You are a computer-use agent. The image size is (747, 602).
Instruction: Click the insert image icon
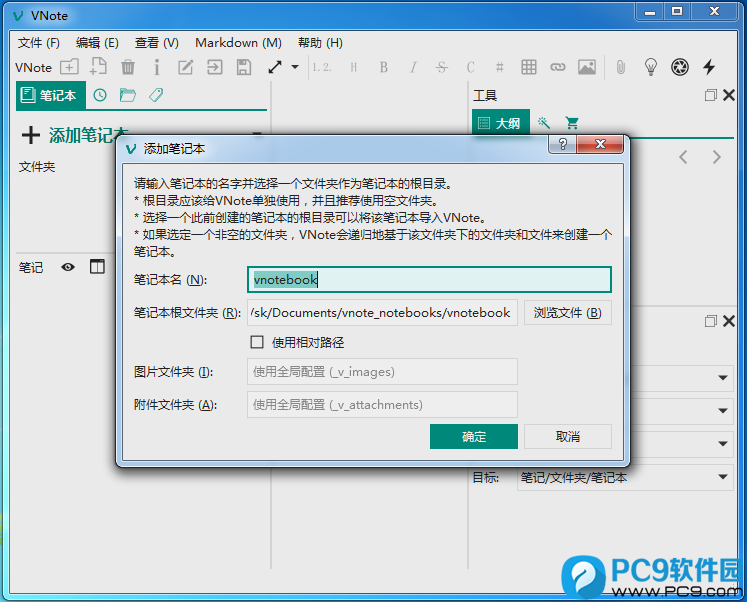[587, 67]
